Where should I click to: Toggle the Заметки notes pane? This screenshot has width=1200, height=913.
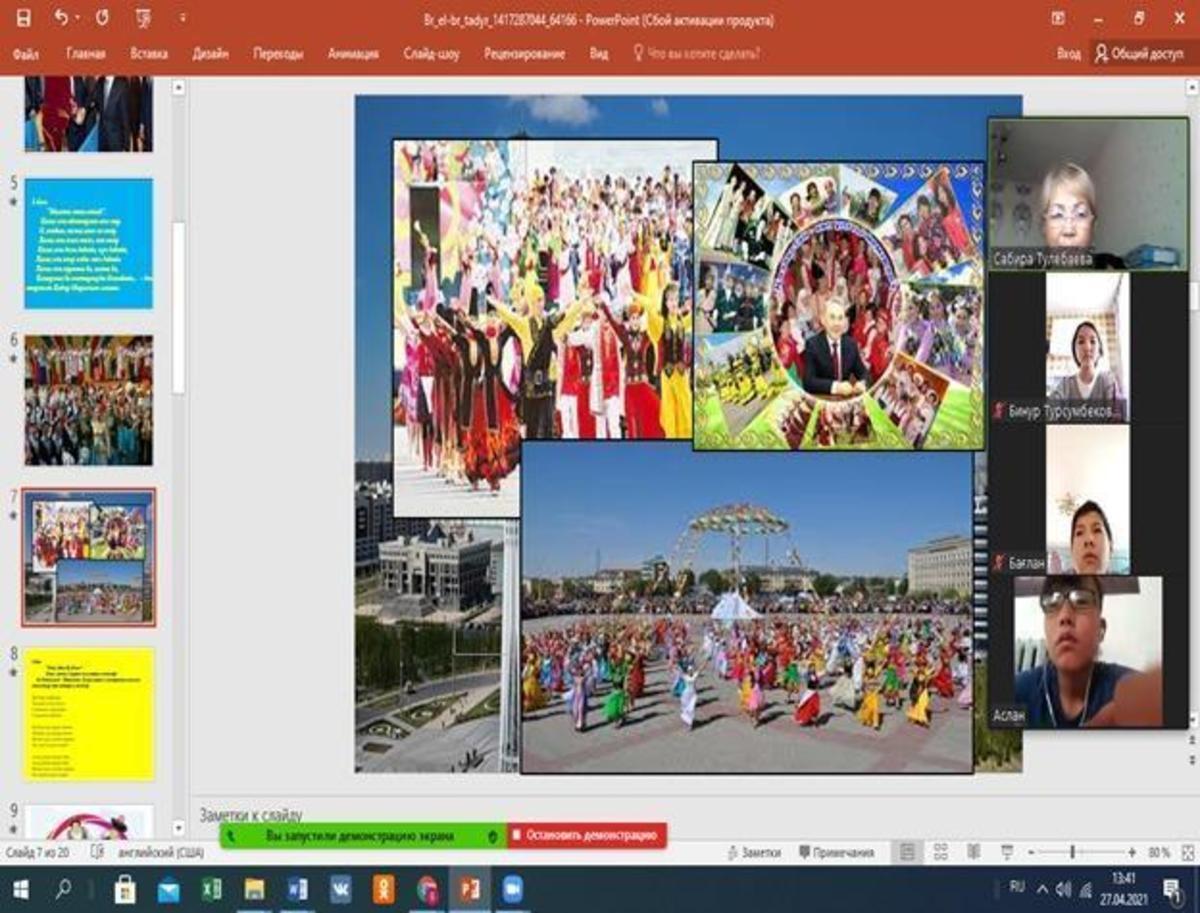(754, 853)
